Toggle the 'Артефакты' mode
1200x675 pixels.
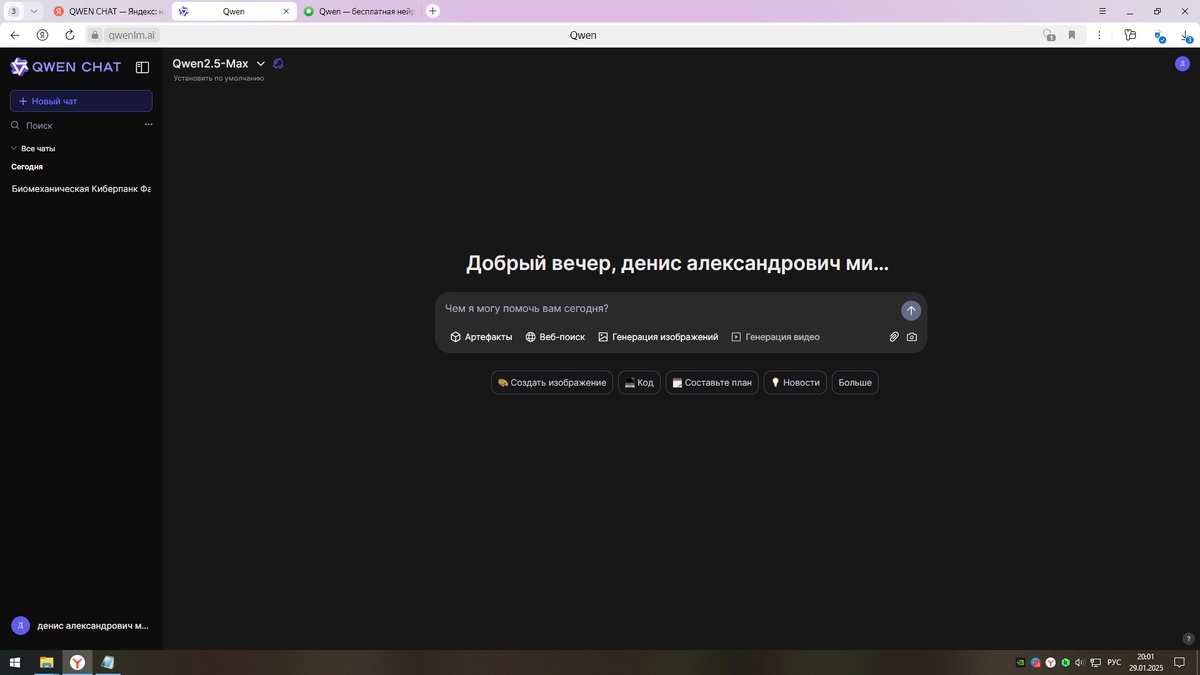tap(481, 337)
